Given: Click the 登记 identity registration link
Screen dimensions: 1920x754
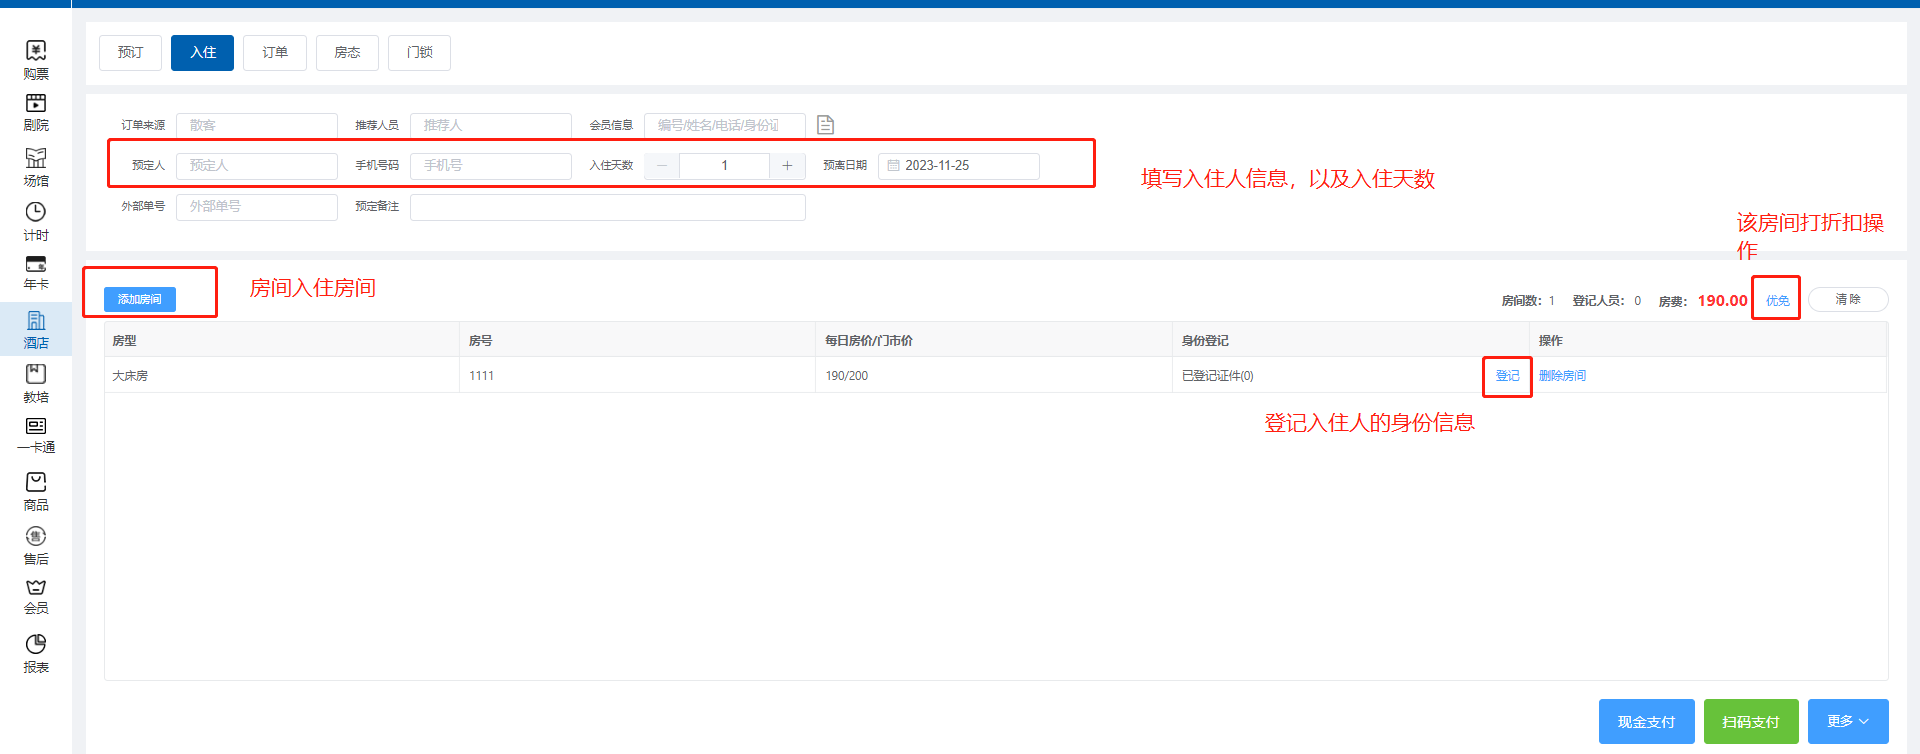Looking at the screenshot, I should click(1507, 376).
